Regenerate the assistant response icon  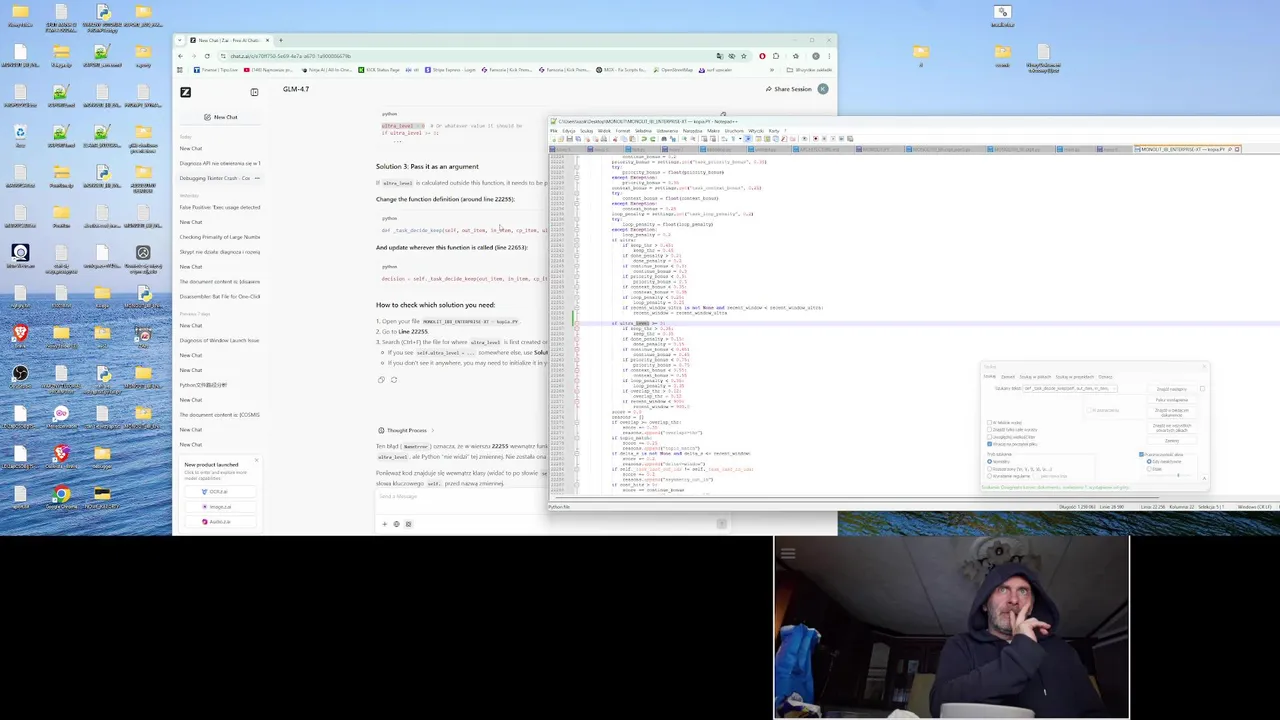click(393, 380)
